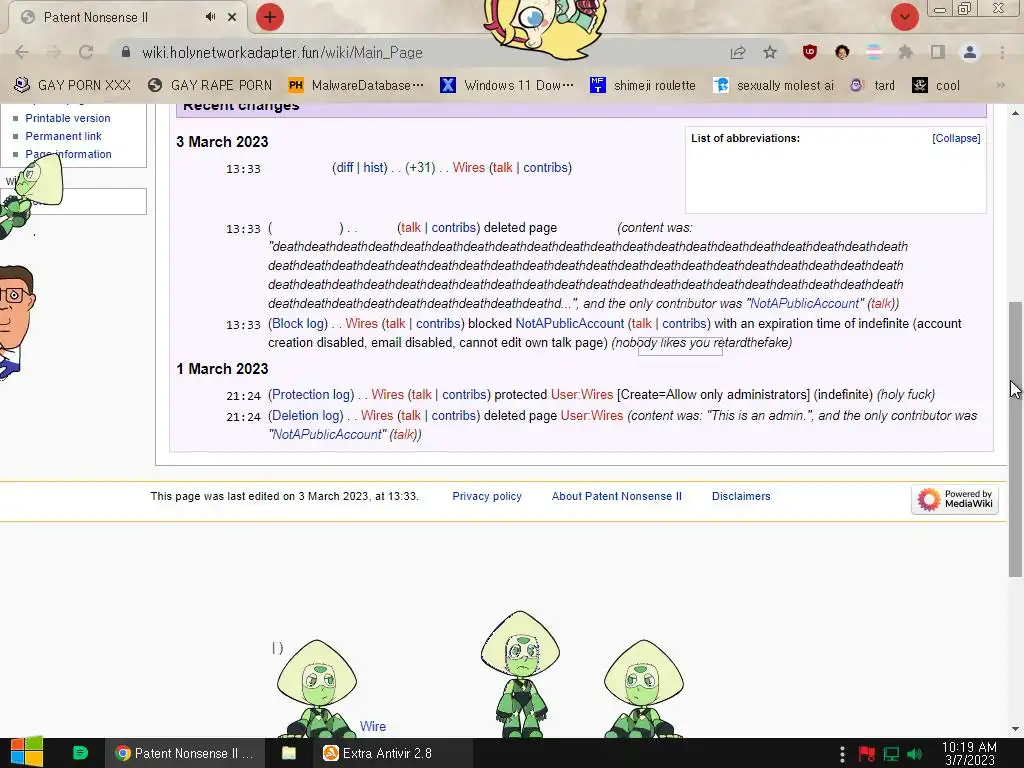Open User:Wires in Protection log entry

pos(582,394)
